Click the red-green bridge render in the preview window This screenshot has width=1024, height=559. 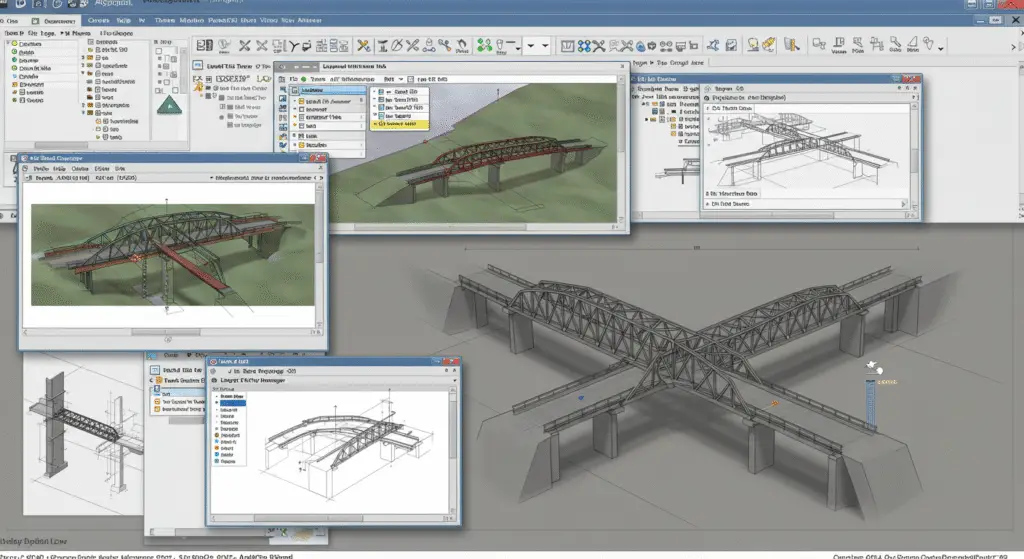pos(172,255)
